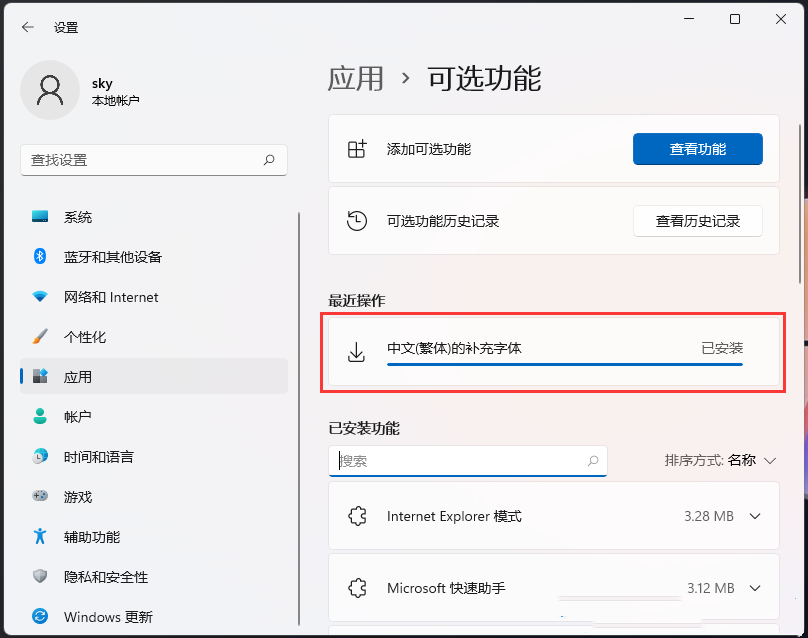The width and height of the screenshot is (808, 638).
Task: Click the gamepad icon for 游戏
Action: [40, 496]
